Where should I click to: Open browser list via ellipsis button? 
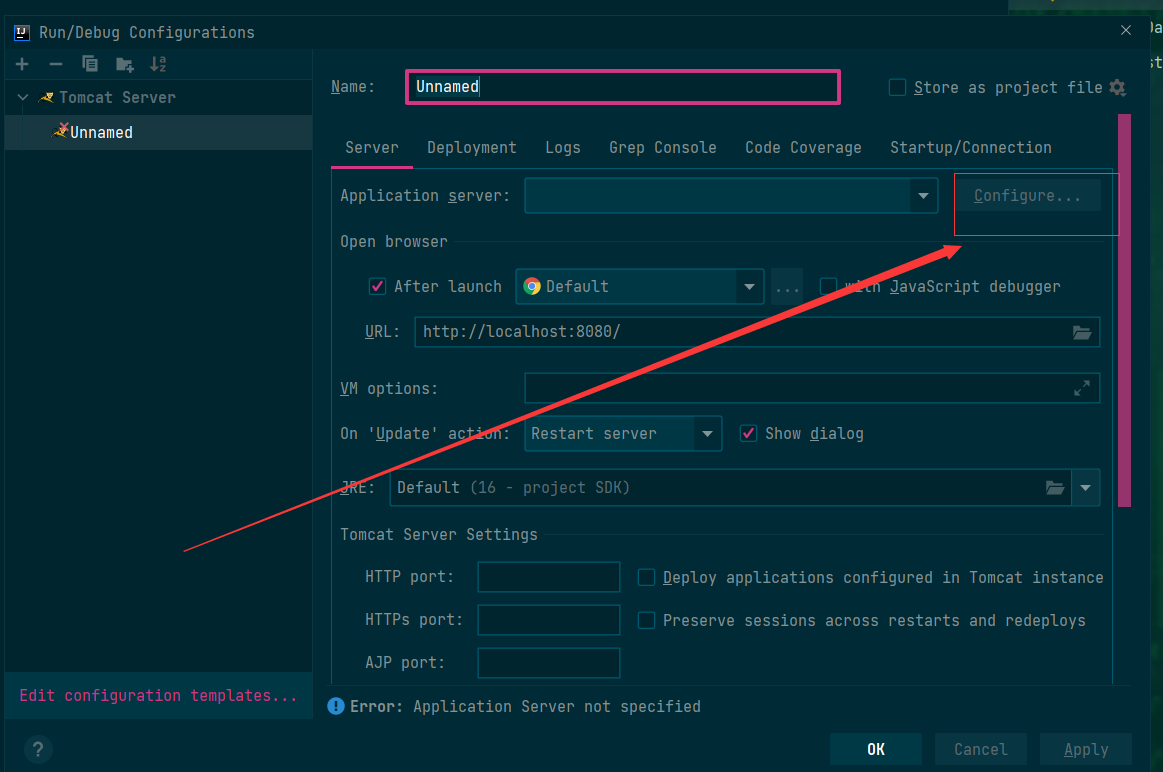787,286
